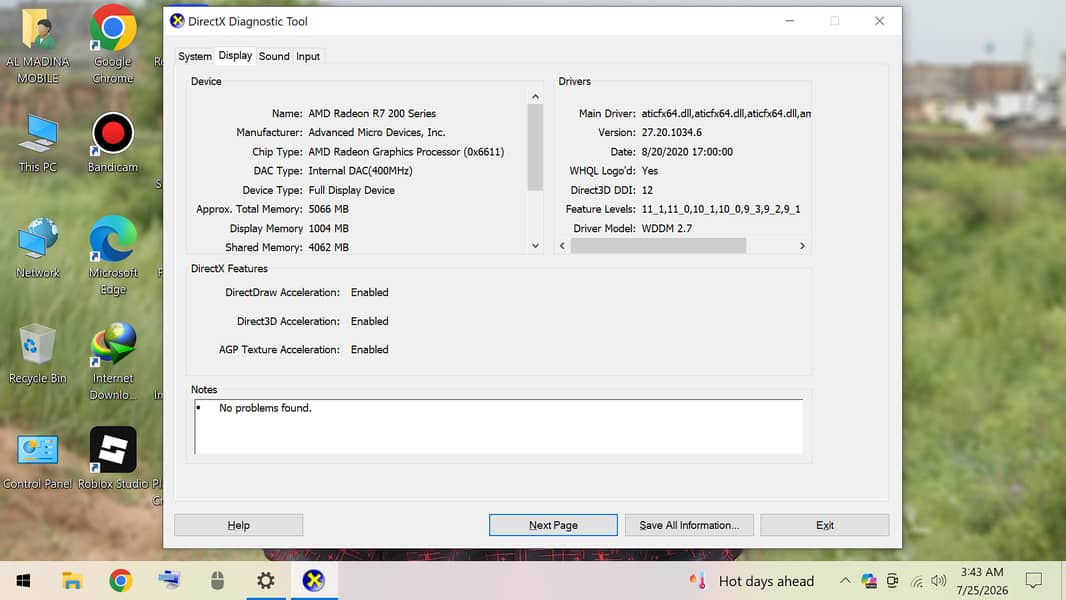Select the Bandicam desktop shortcut

(113, 143)
